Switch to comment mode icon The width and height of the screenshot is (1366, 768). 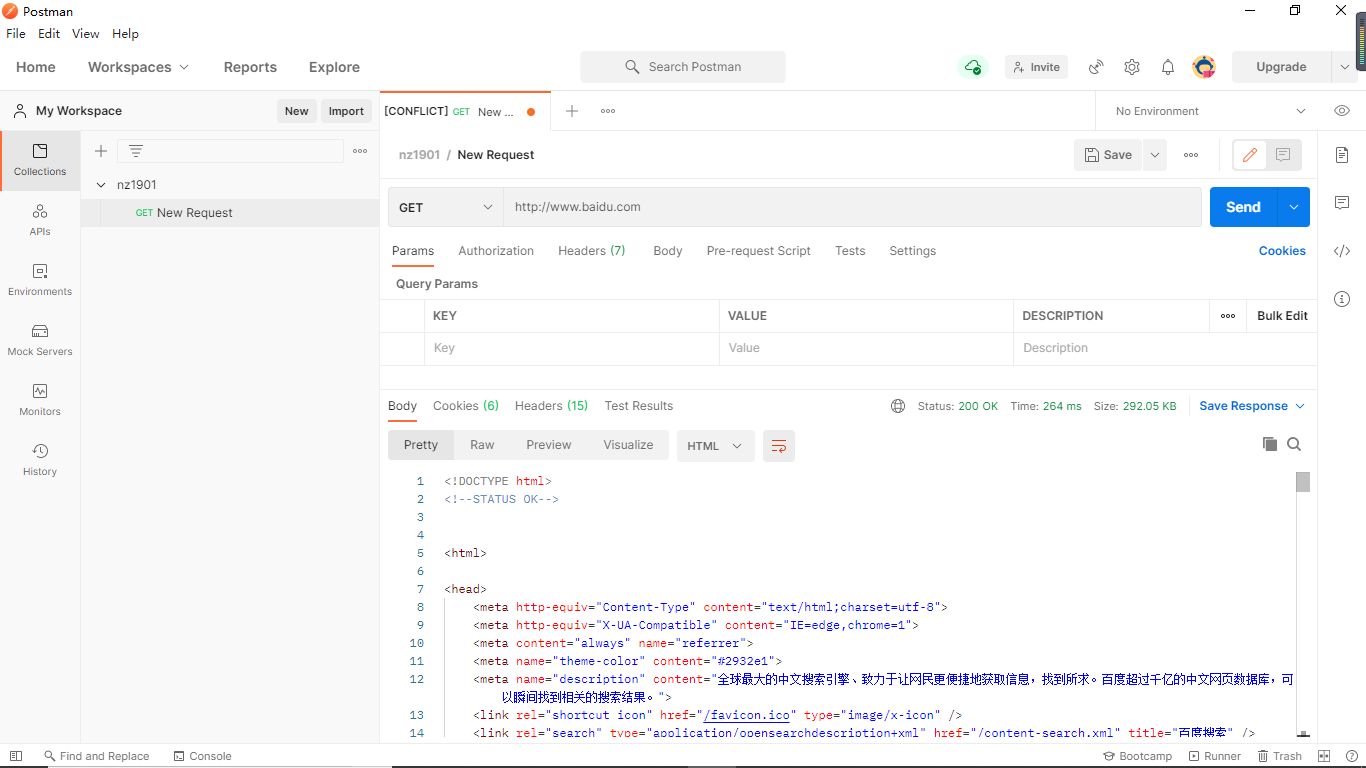coord(1283,155)
